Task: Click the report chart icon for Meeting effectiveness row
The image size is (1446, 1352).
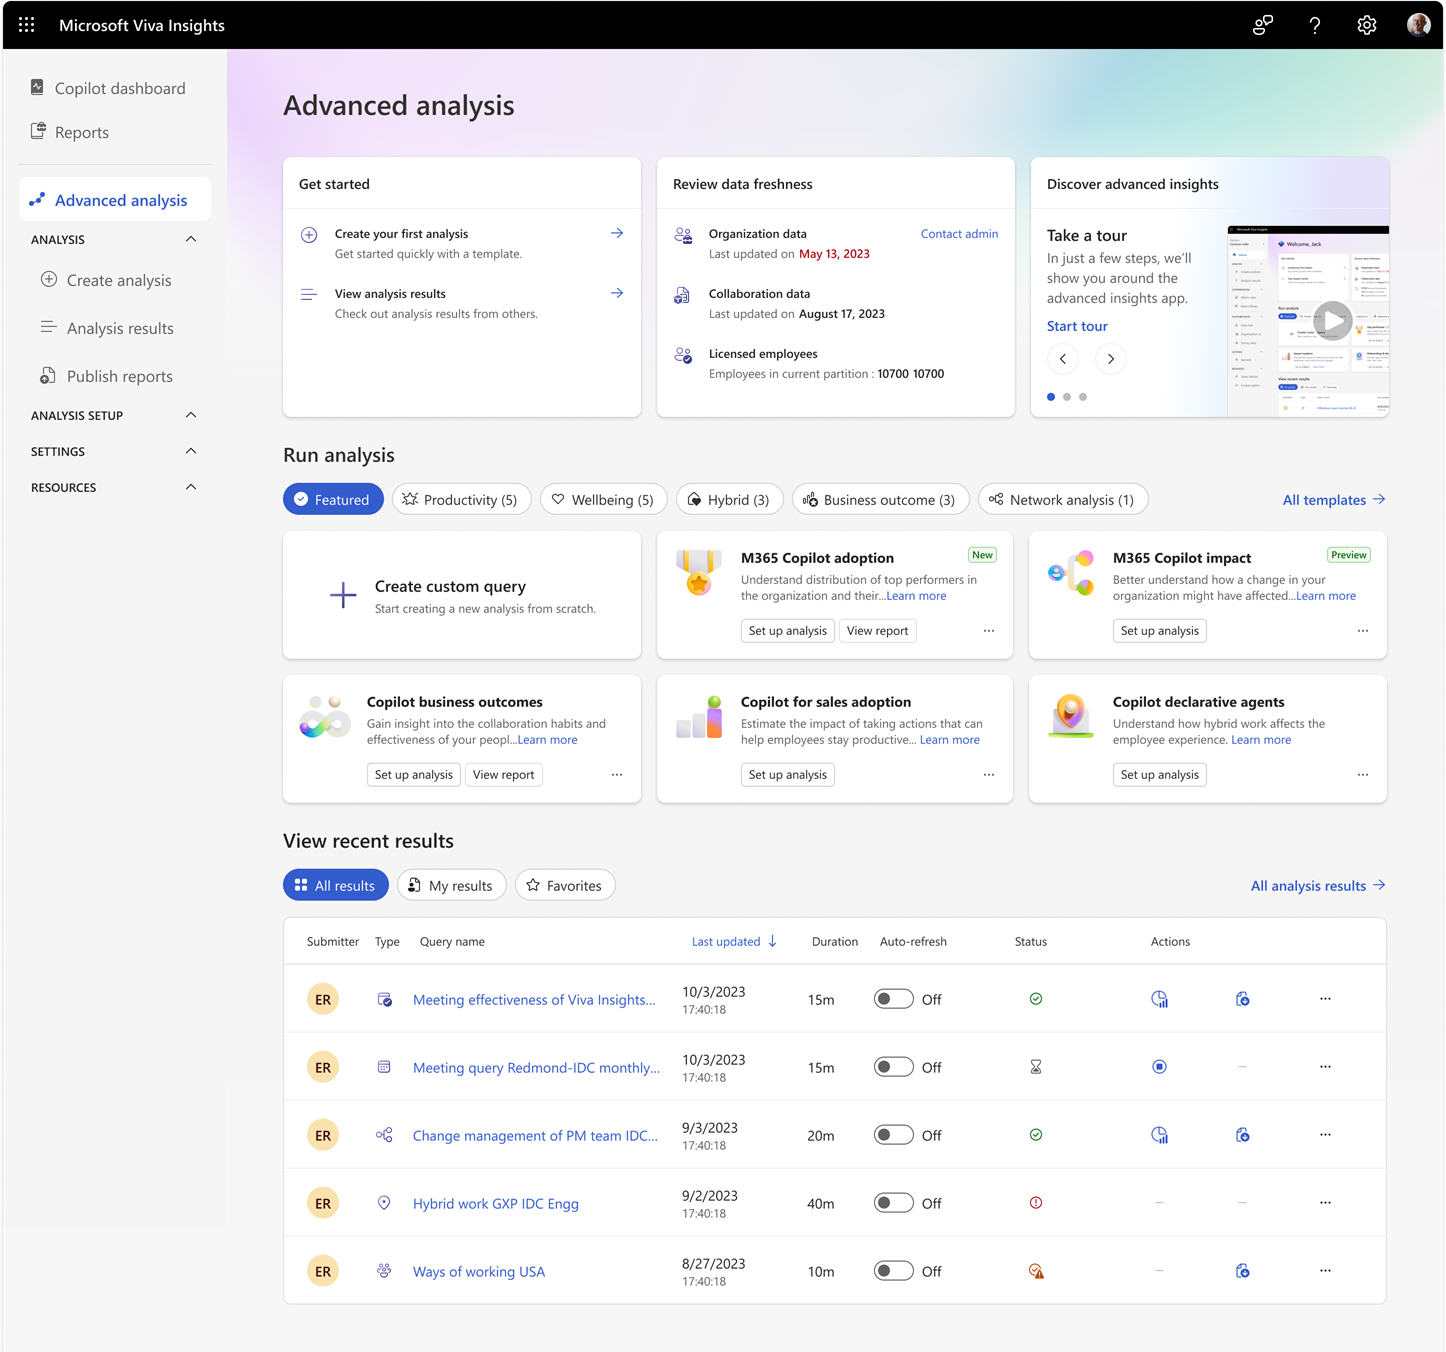Action: [1160, 999]
